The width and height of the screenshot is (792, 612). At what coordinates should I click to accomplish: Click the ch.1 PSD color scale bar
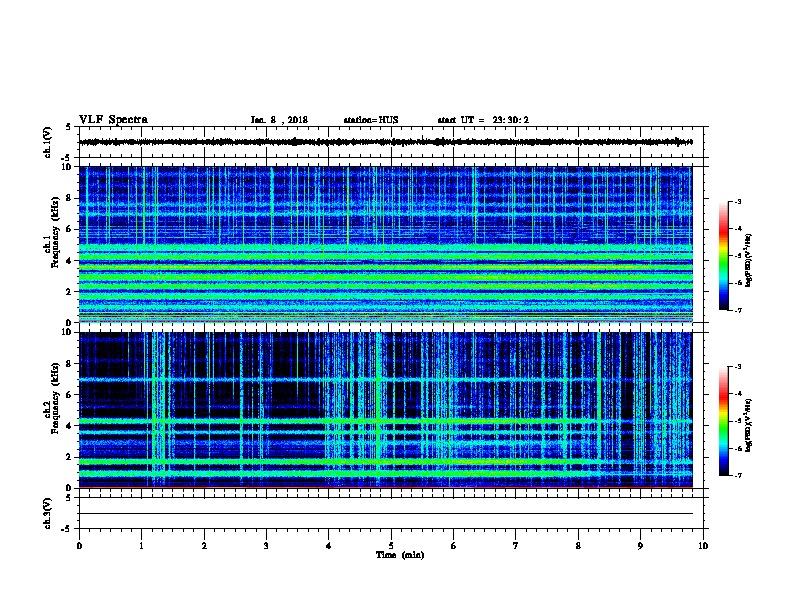(724, 256)
